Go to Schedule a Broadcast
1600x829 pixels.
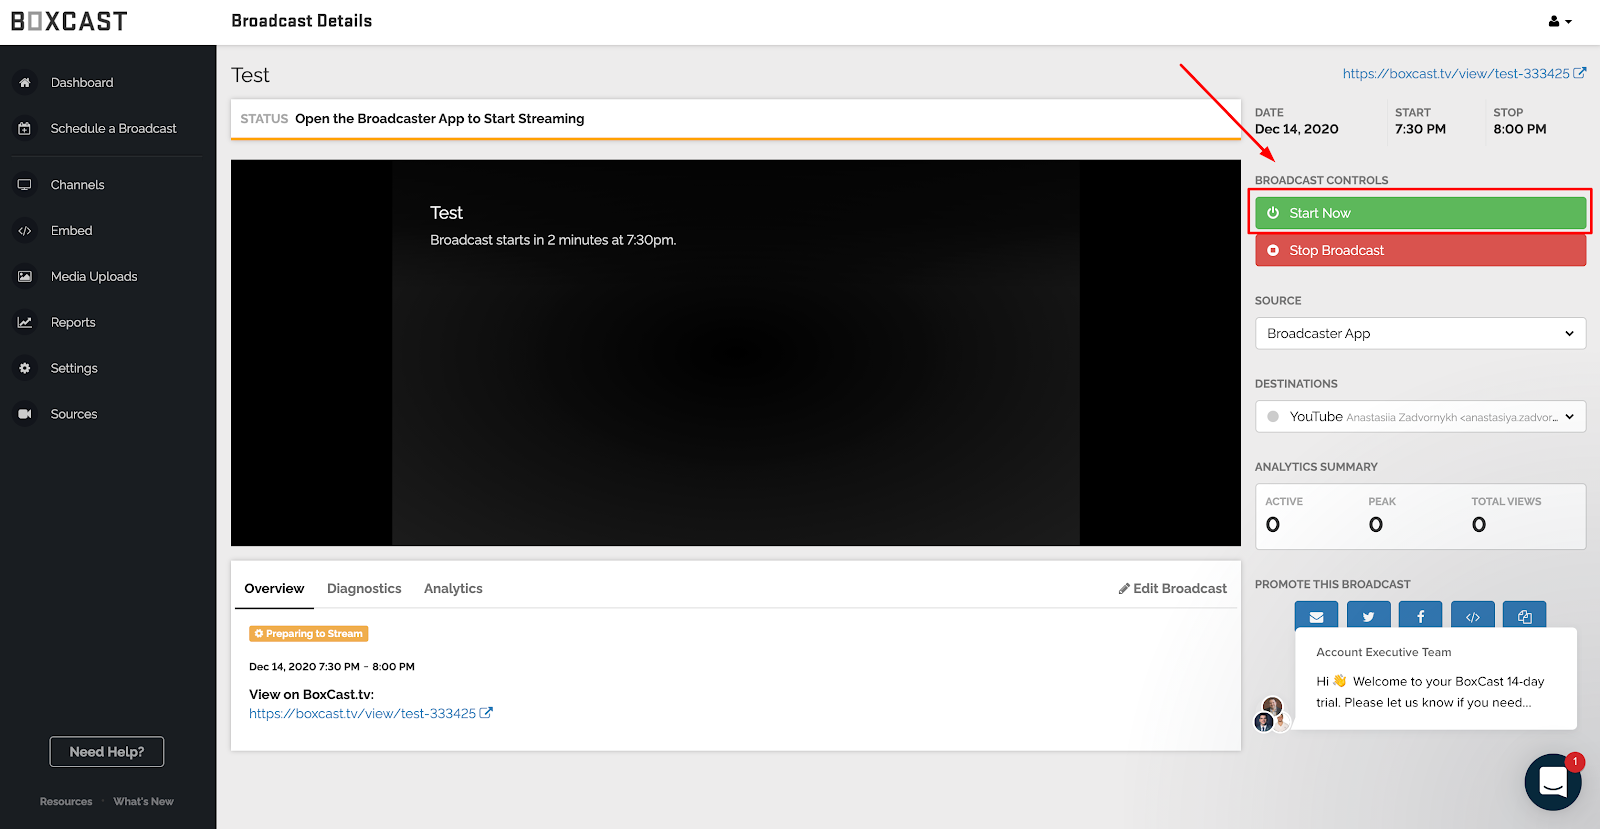(113, 129)
